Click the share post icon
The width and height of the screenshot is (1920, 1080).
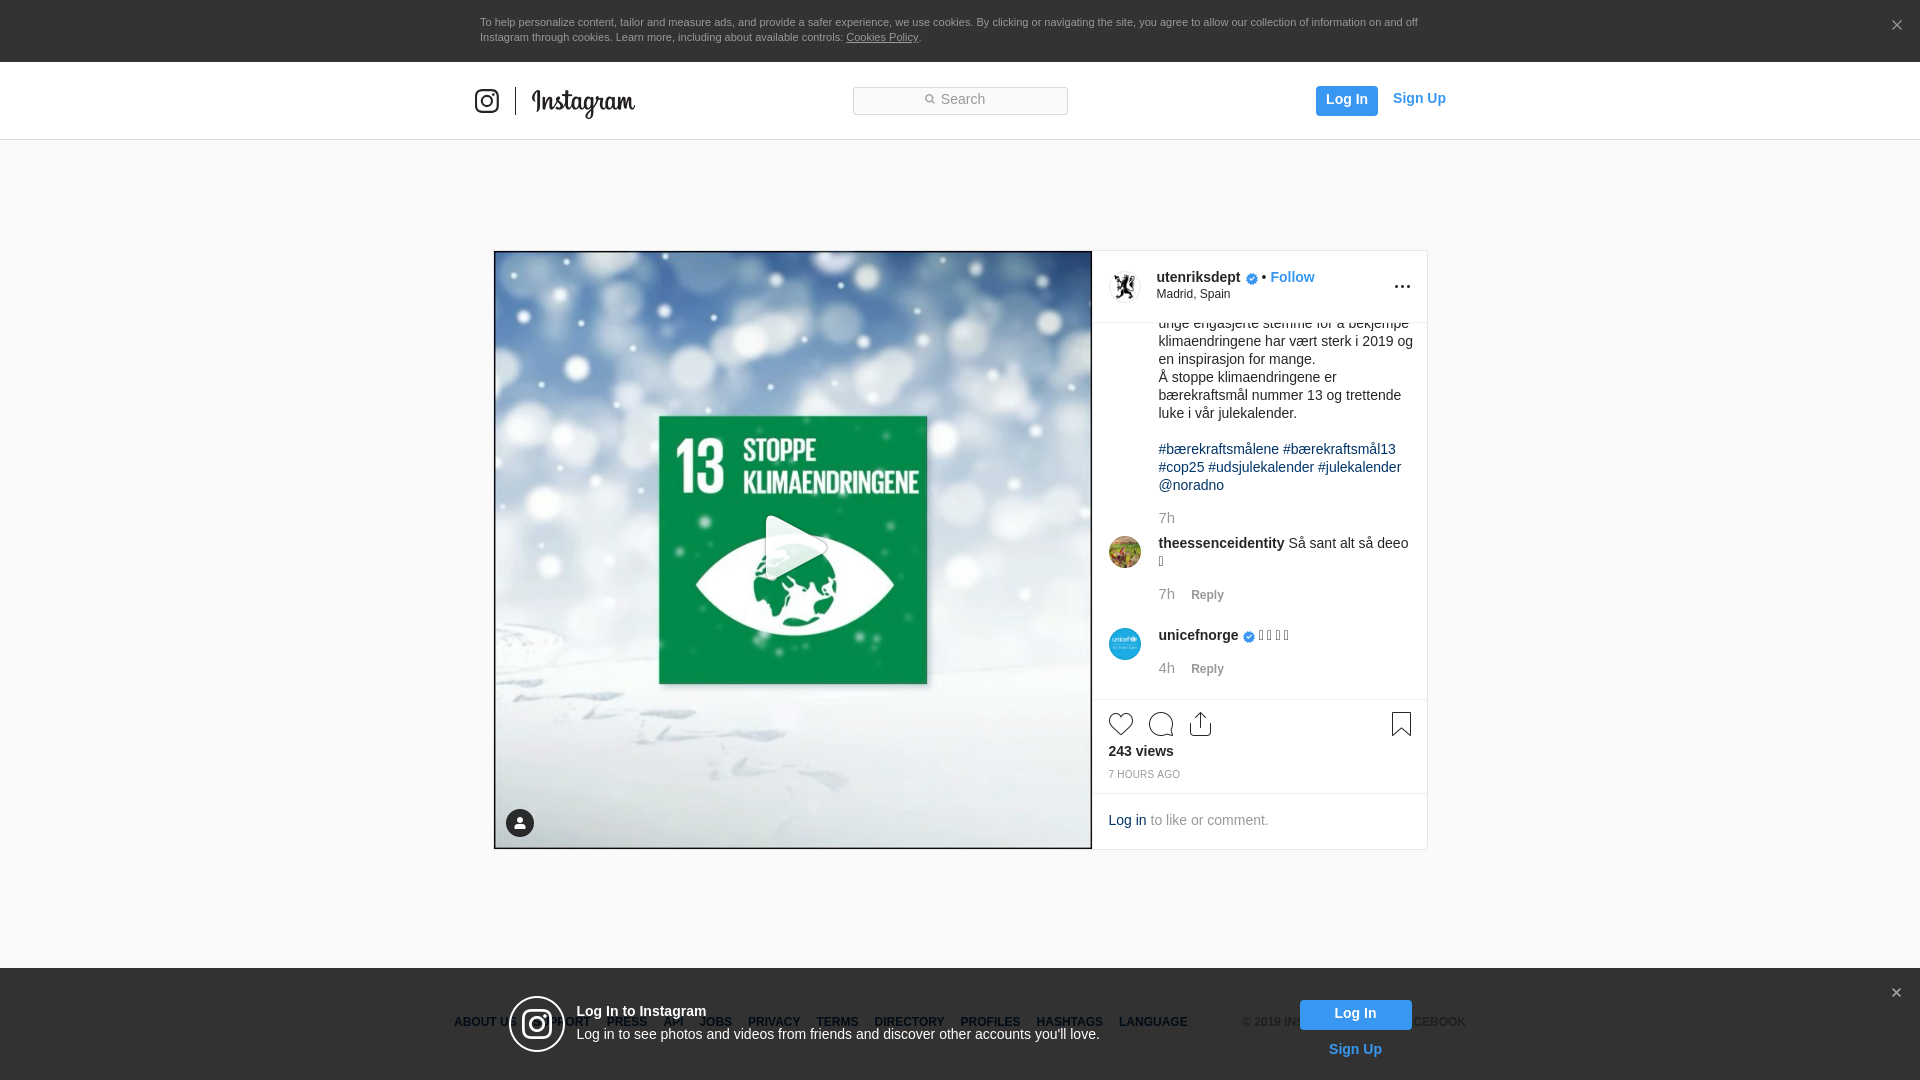click(1200, 724)
